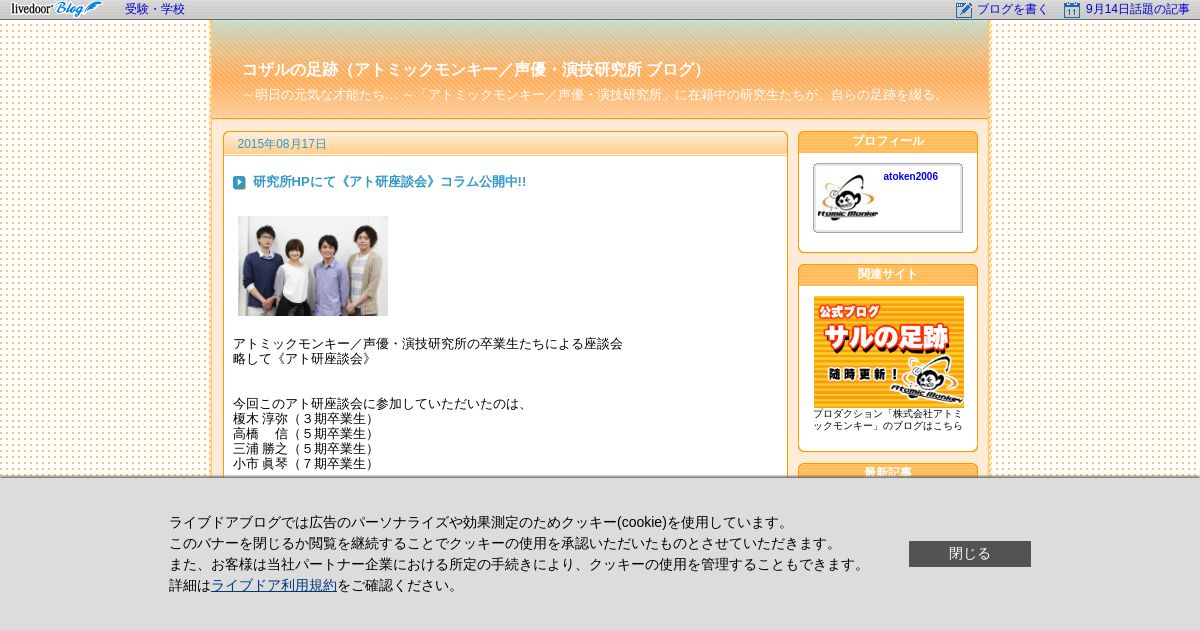Click the line 略して《アト研座談会》

click(x=302, y=359)
